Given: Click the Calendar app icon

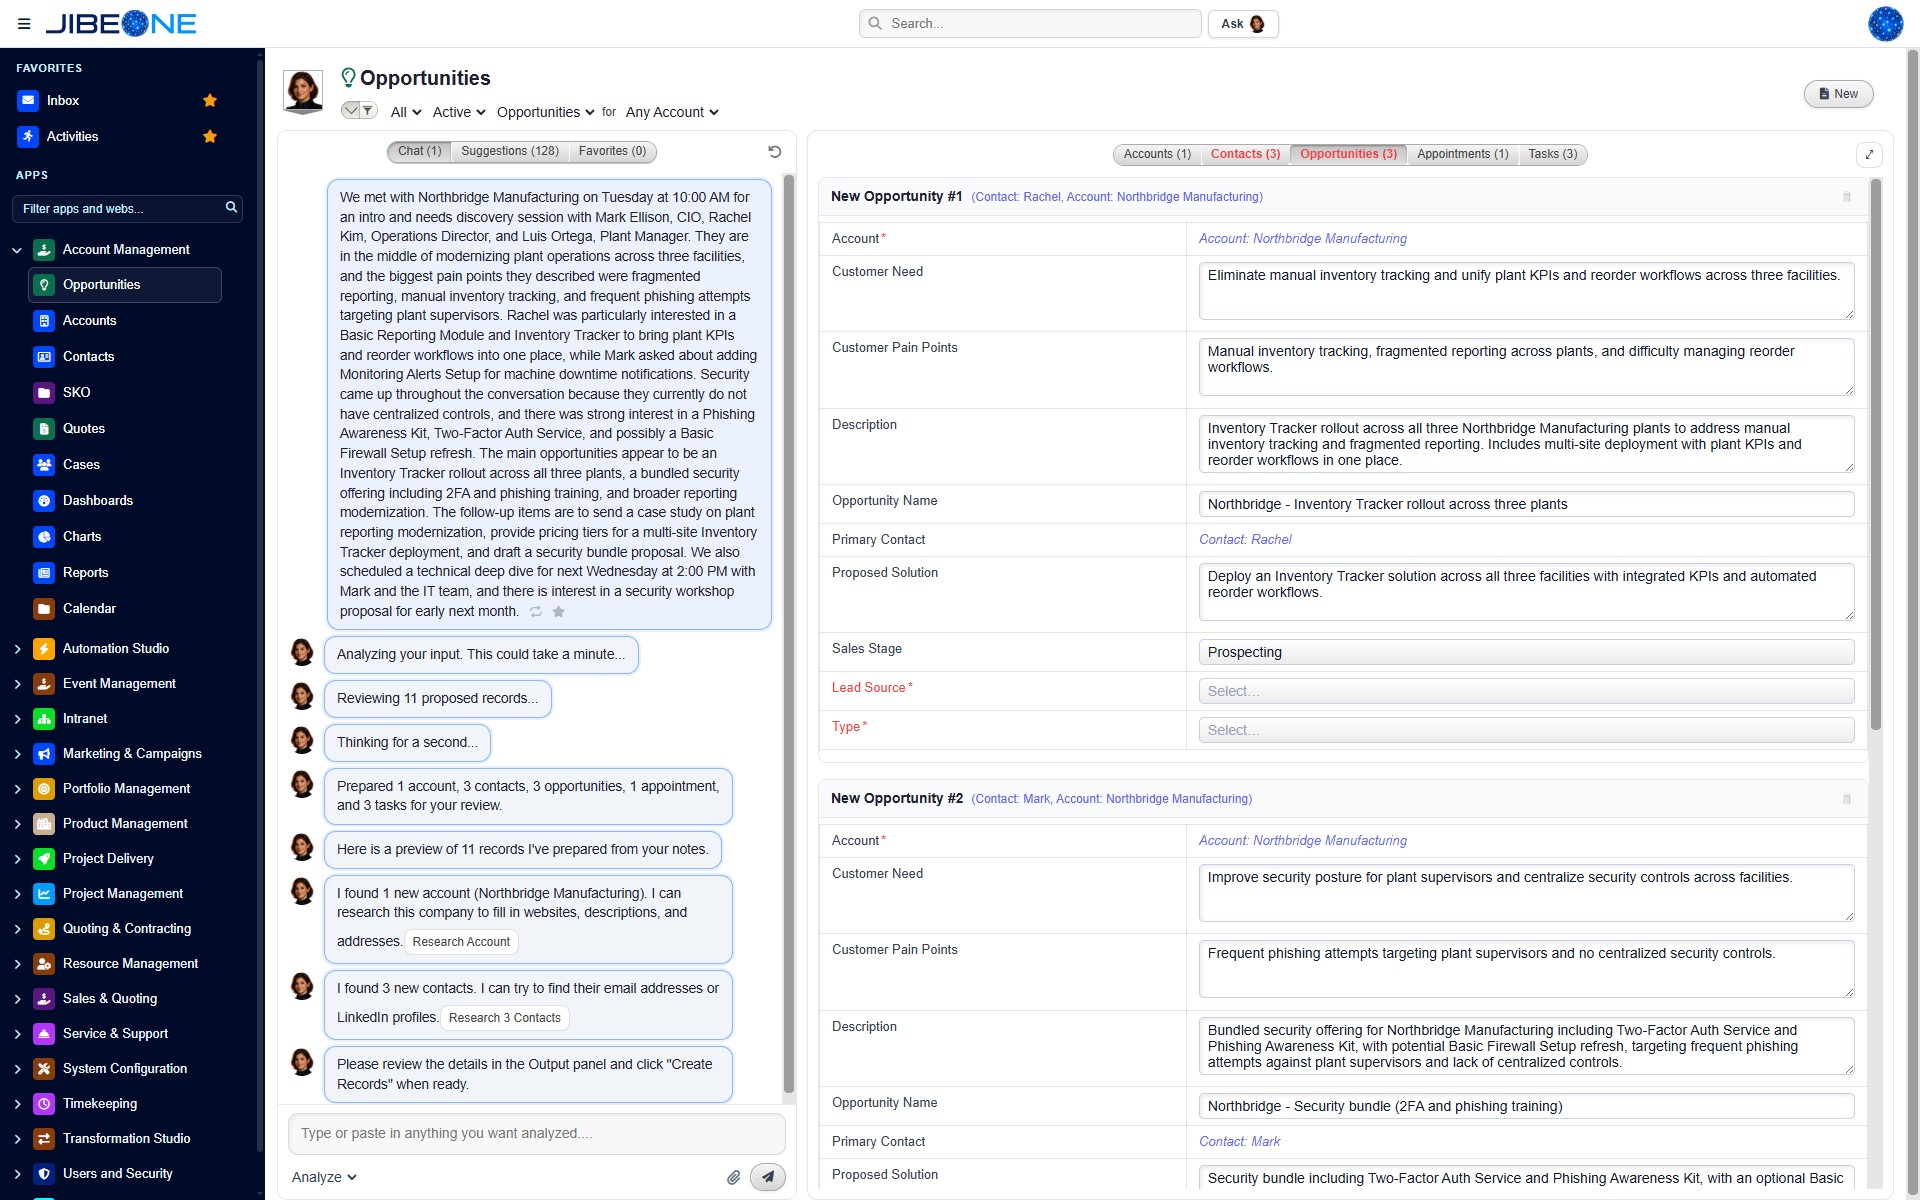Looking at the screenshot, I should [x=44, y=609].
